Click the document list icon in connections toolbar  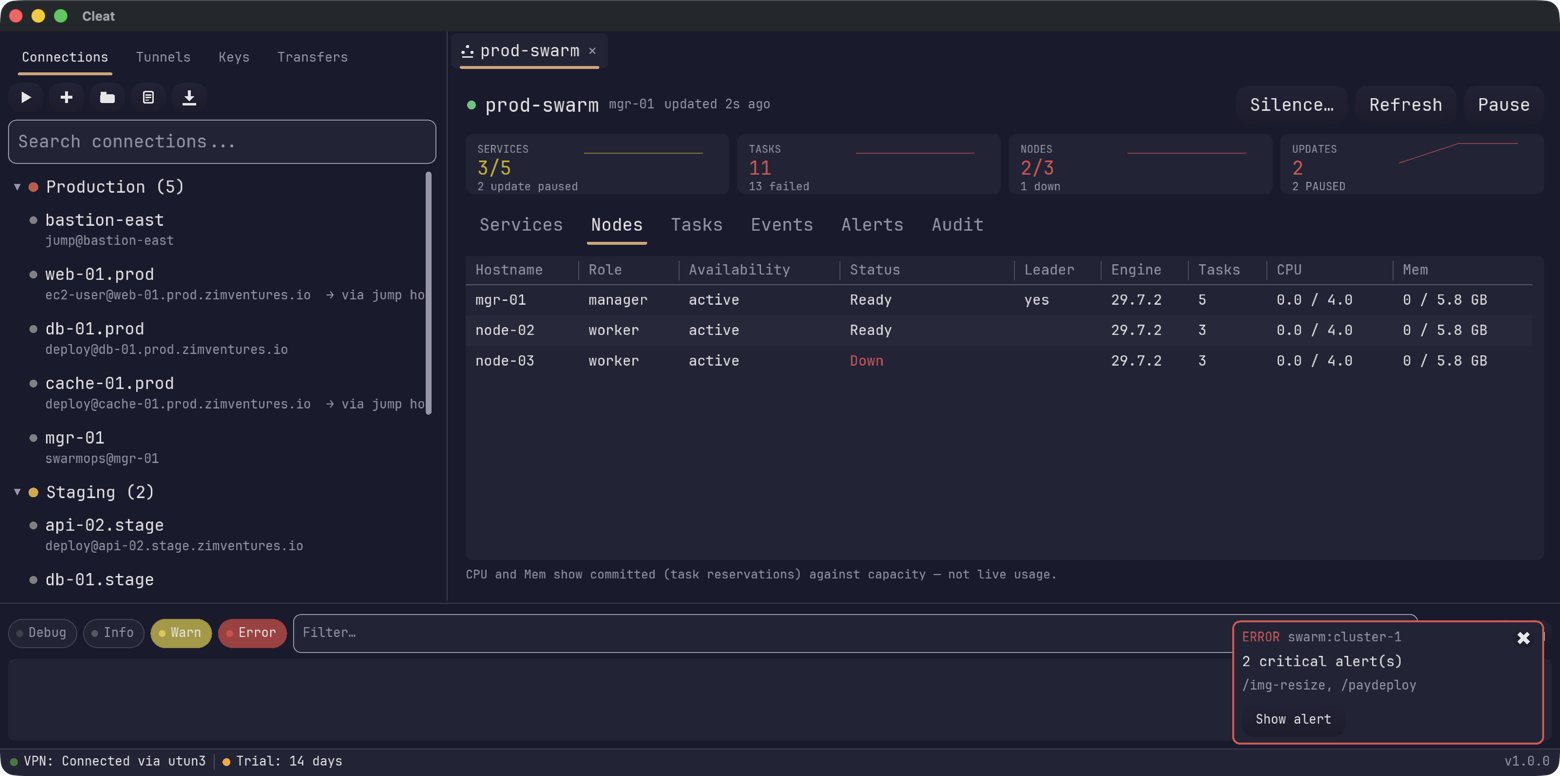coord(148,97)
